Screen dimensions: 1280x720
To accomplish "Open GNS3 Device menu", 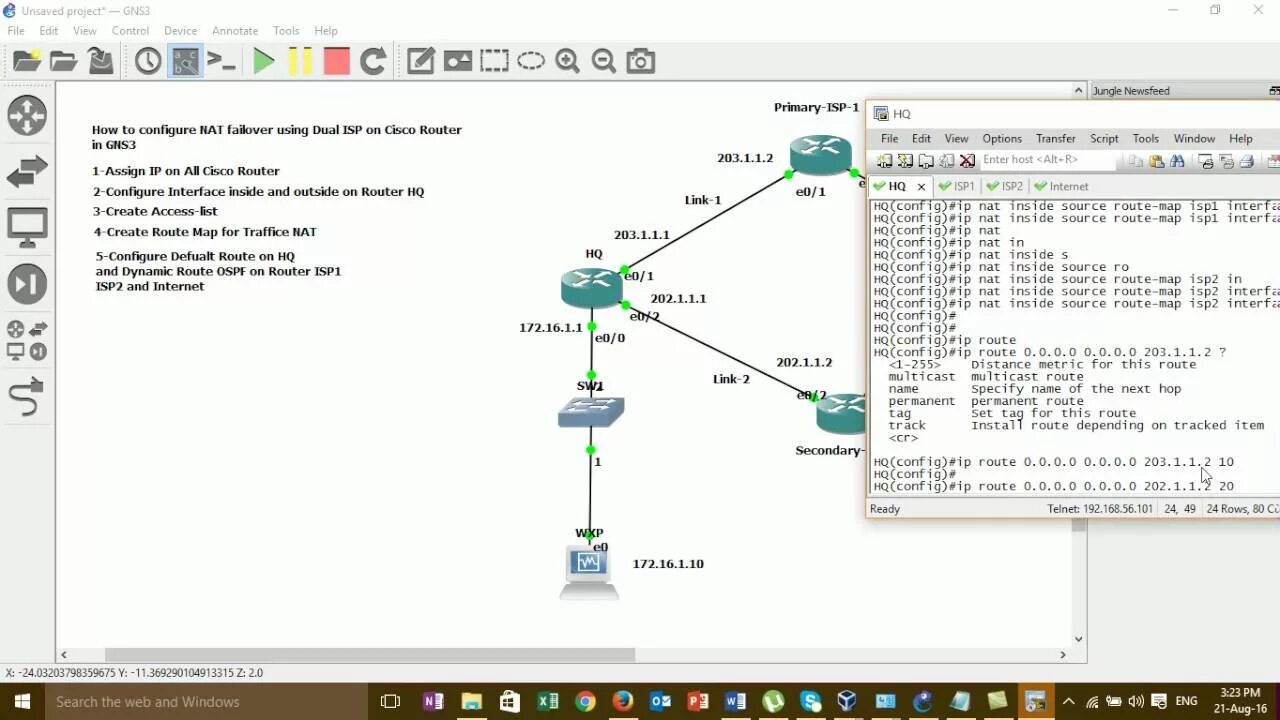I will [x=180, y=31].
